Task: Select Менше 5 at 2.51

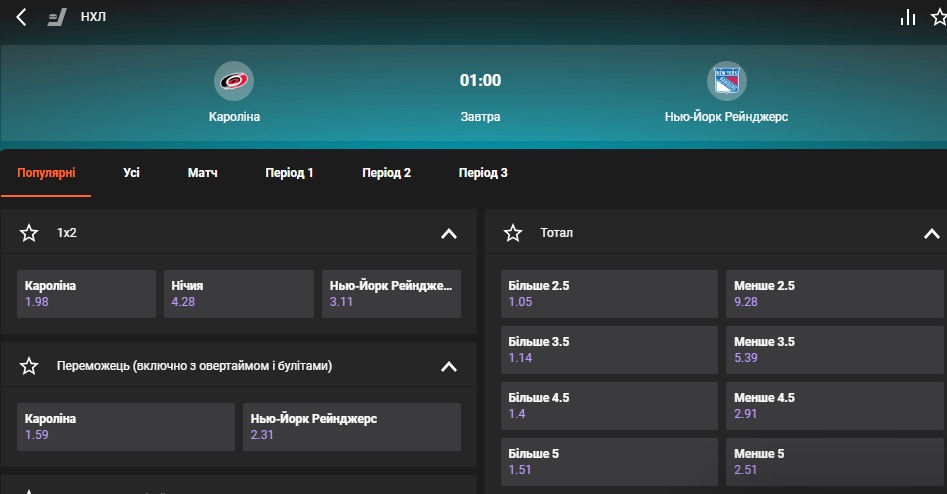Action: tap(835, 462)
